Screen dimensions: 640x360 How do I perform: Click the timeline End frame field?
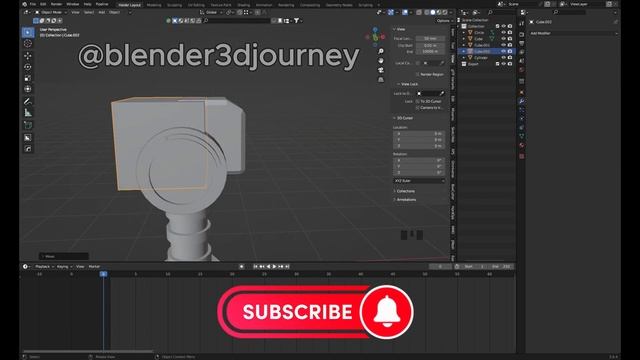[501, 267]
